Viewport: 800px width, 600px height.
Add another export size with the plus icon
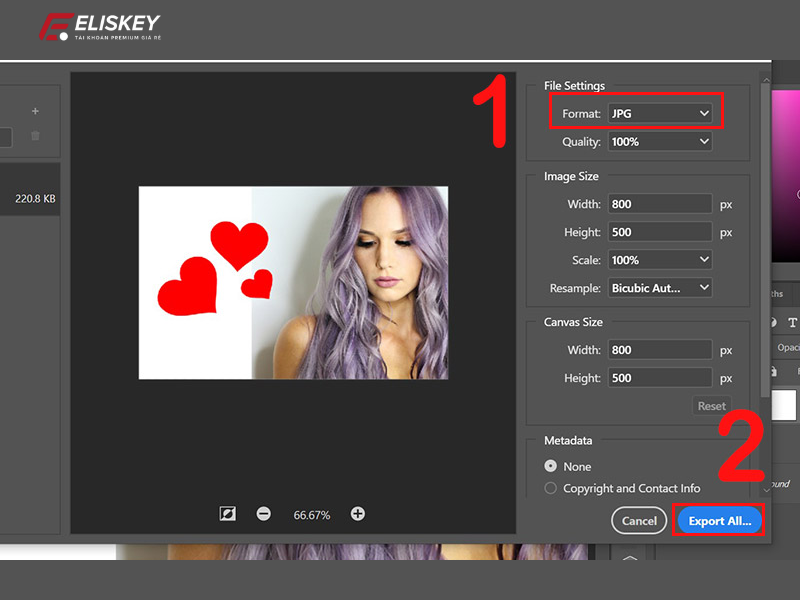(x=35, y=110)
